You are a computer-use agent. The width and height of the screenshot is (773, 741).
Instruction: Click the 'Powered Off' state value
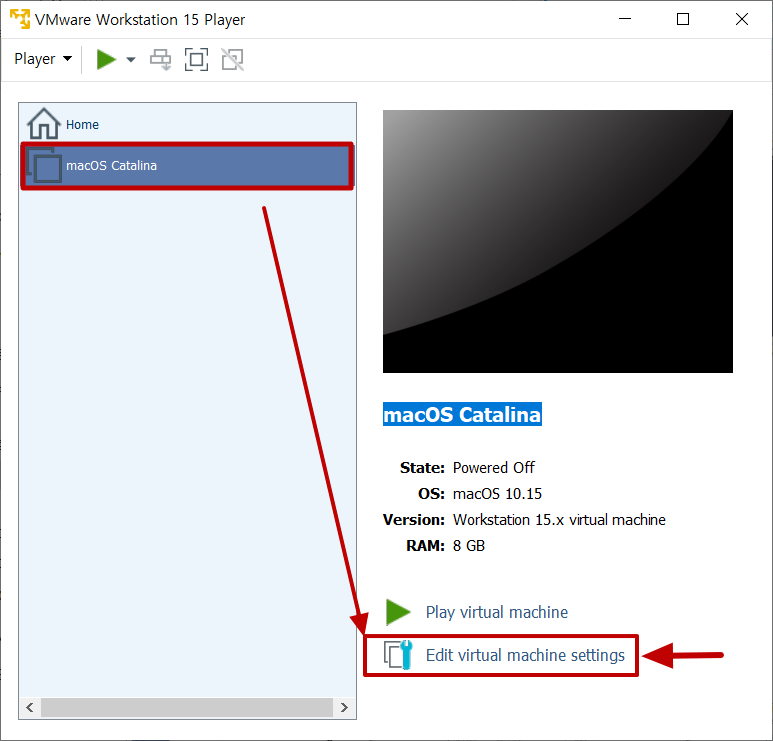[493, 467]
